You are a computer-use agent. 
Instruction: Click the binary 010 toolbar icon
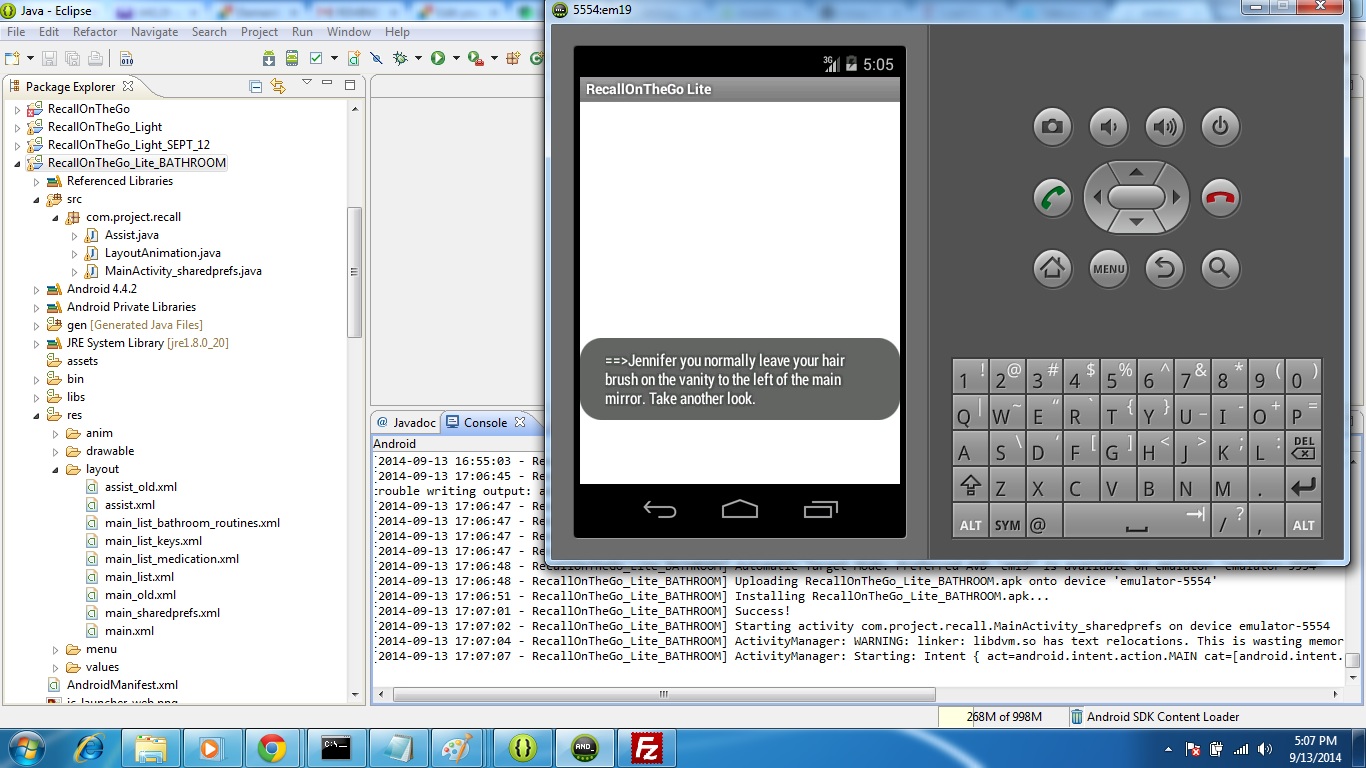(126, 58)
